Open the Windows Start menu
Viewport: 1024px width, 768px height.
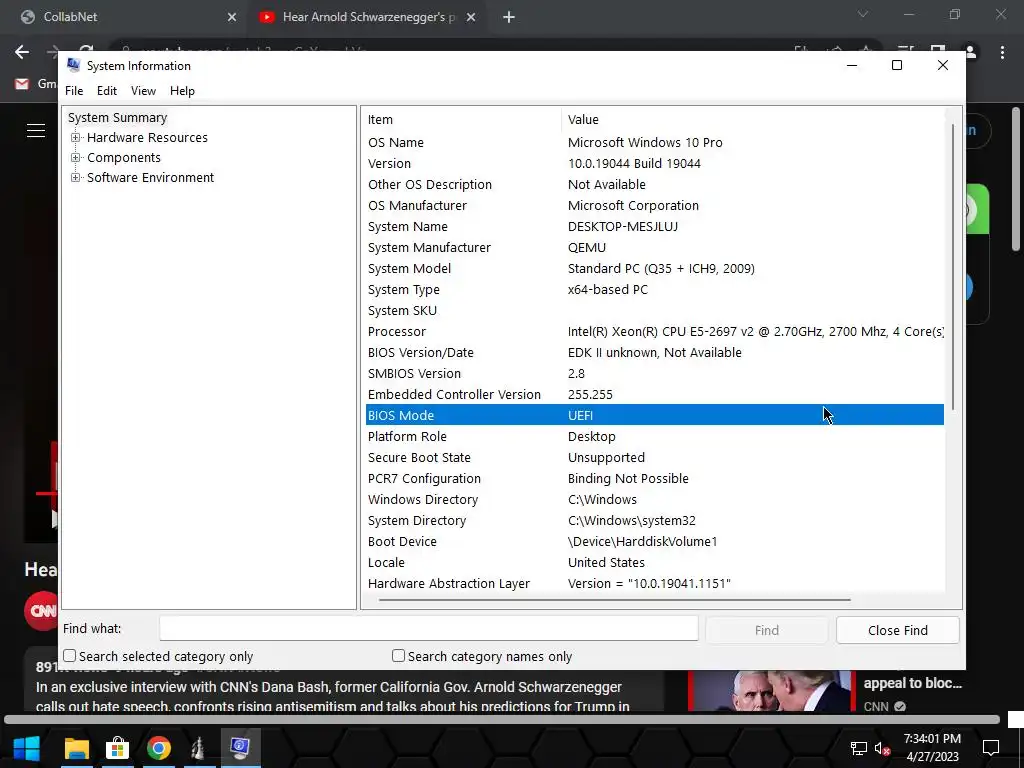coord(27,748)
